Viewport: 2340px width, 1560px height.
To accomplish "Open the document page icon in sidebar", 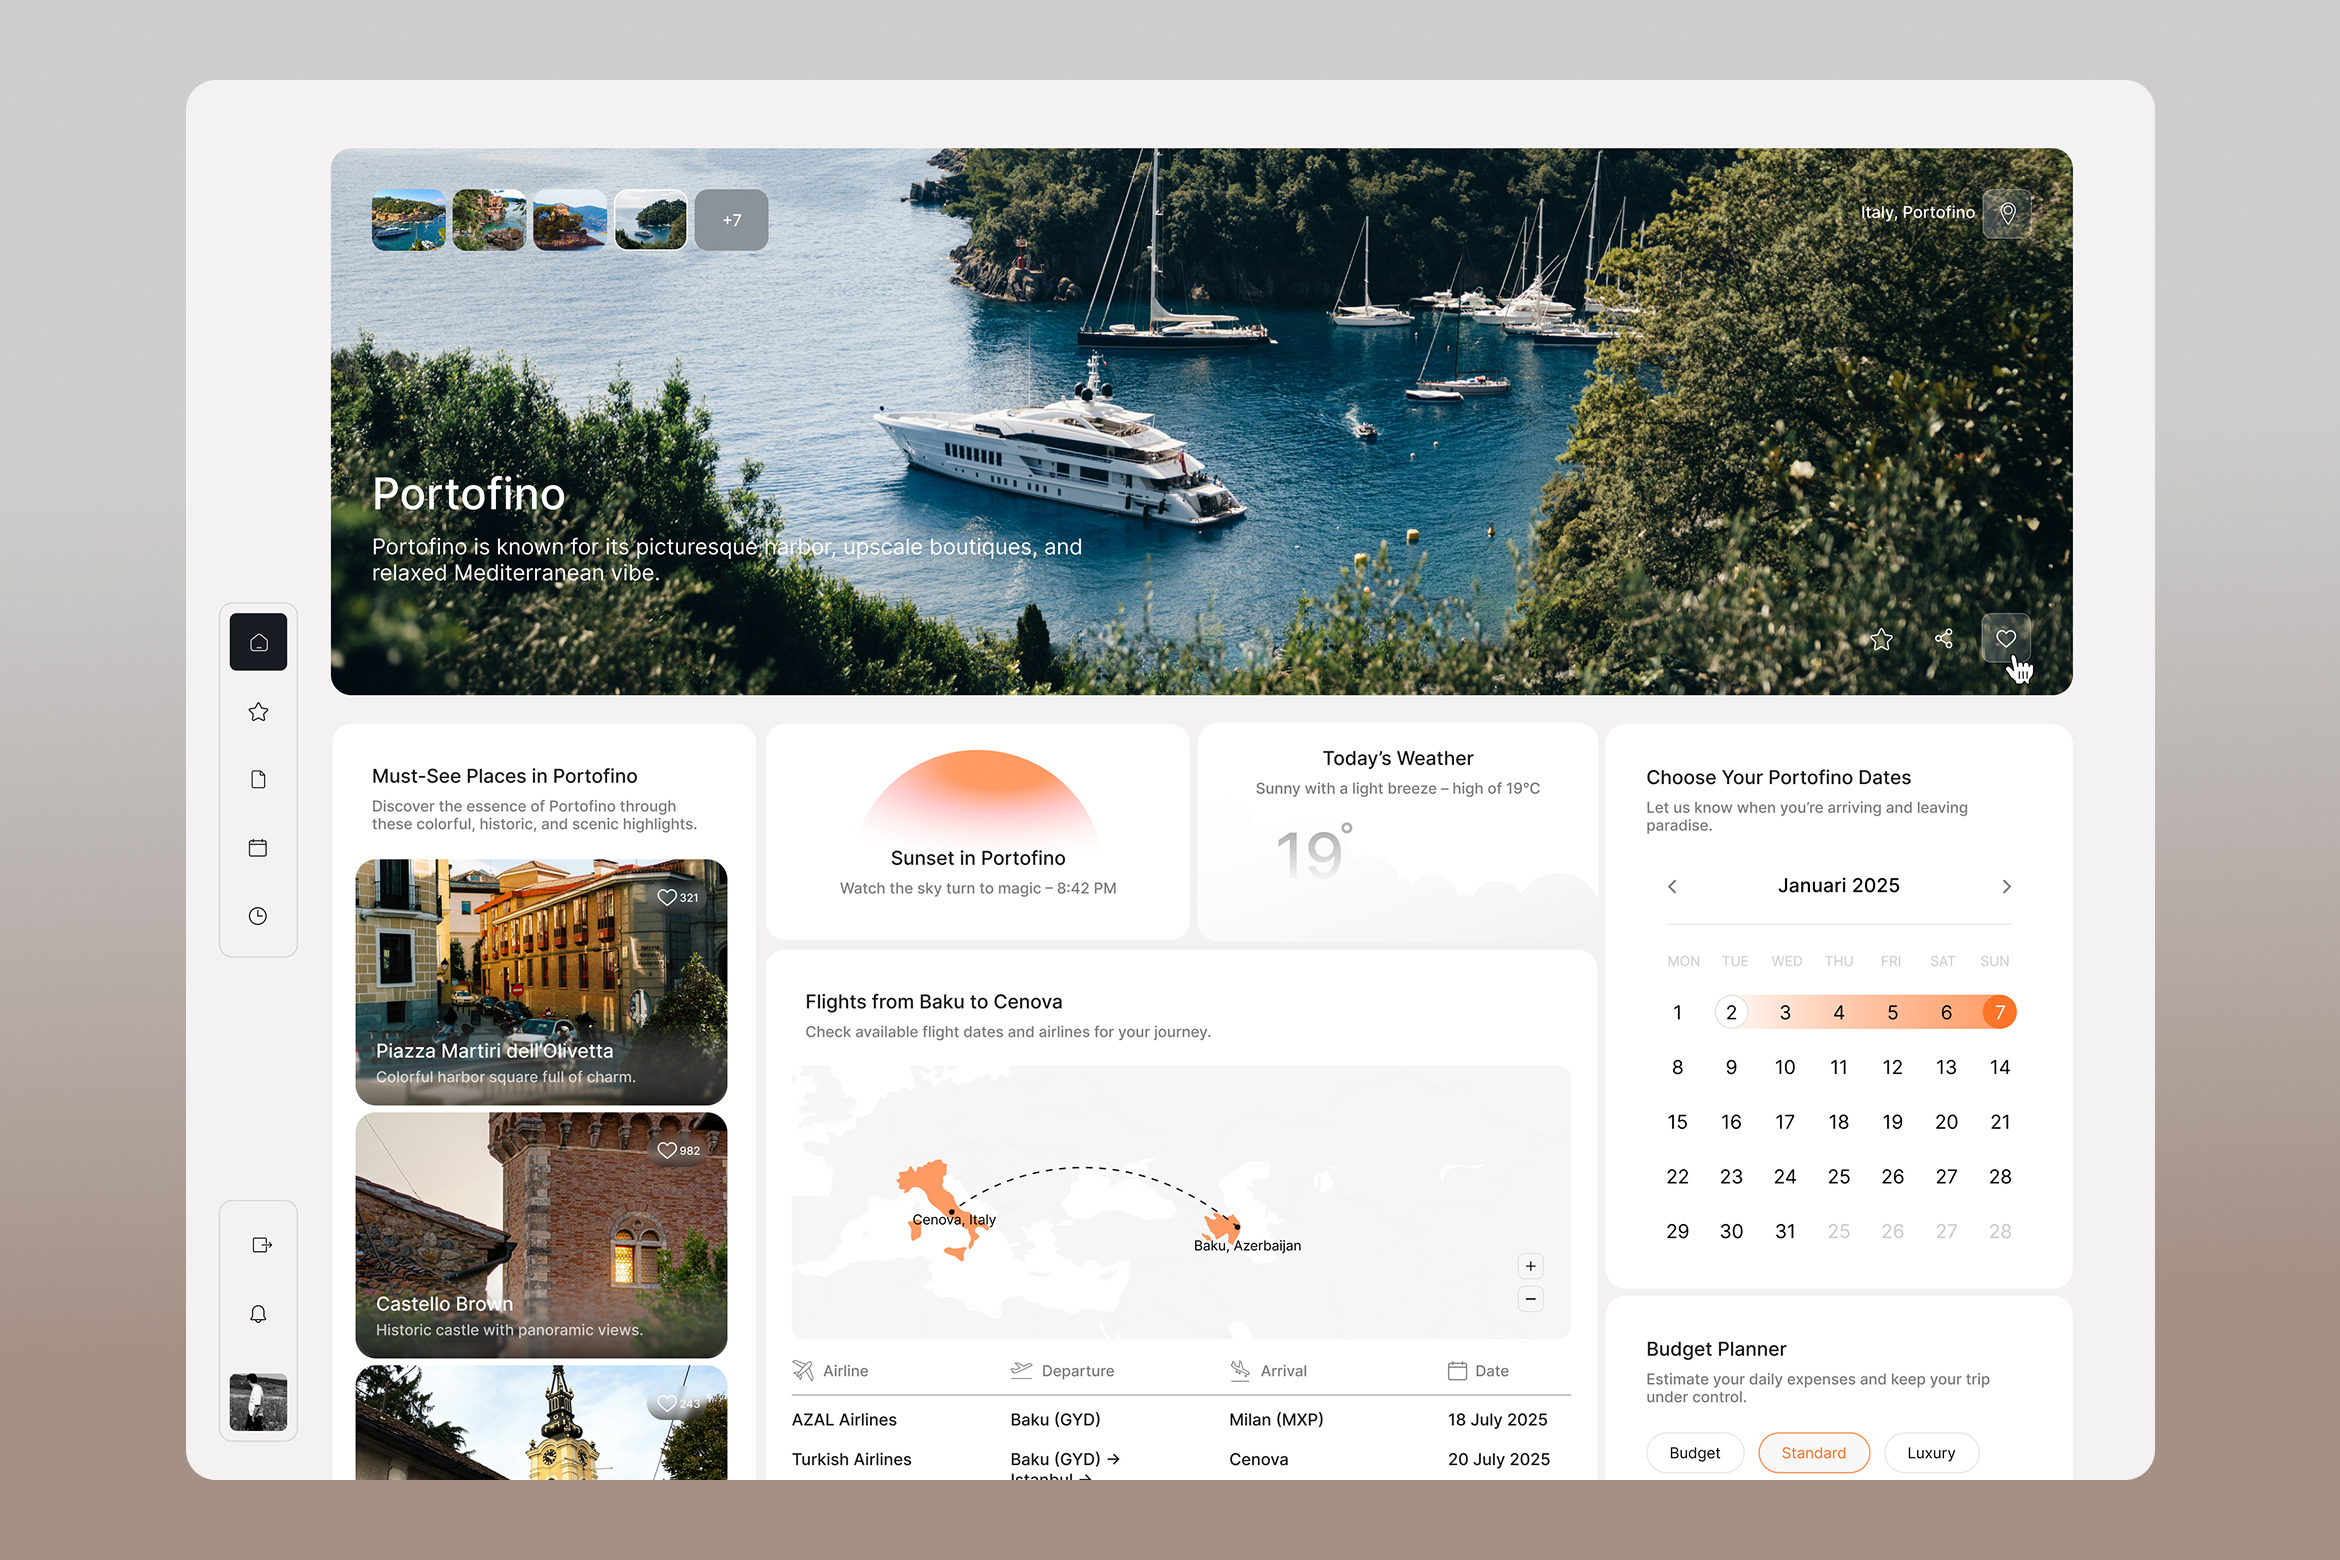I will pyautogui.click(x=258, y=780).
